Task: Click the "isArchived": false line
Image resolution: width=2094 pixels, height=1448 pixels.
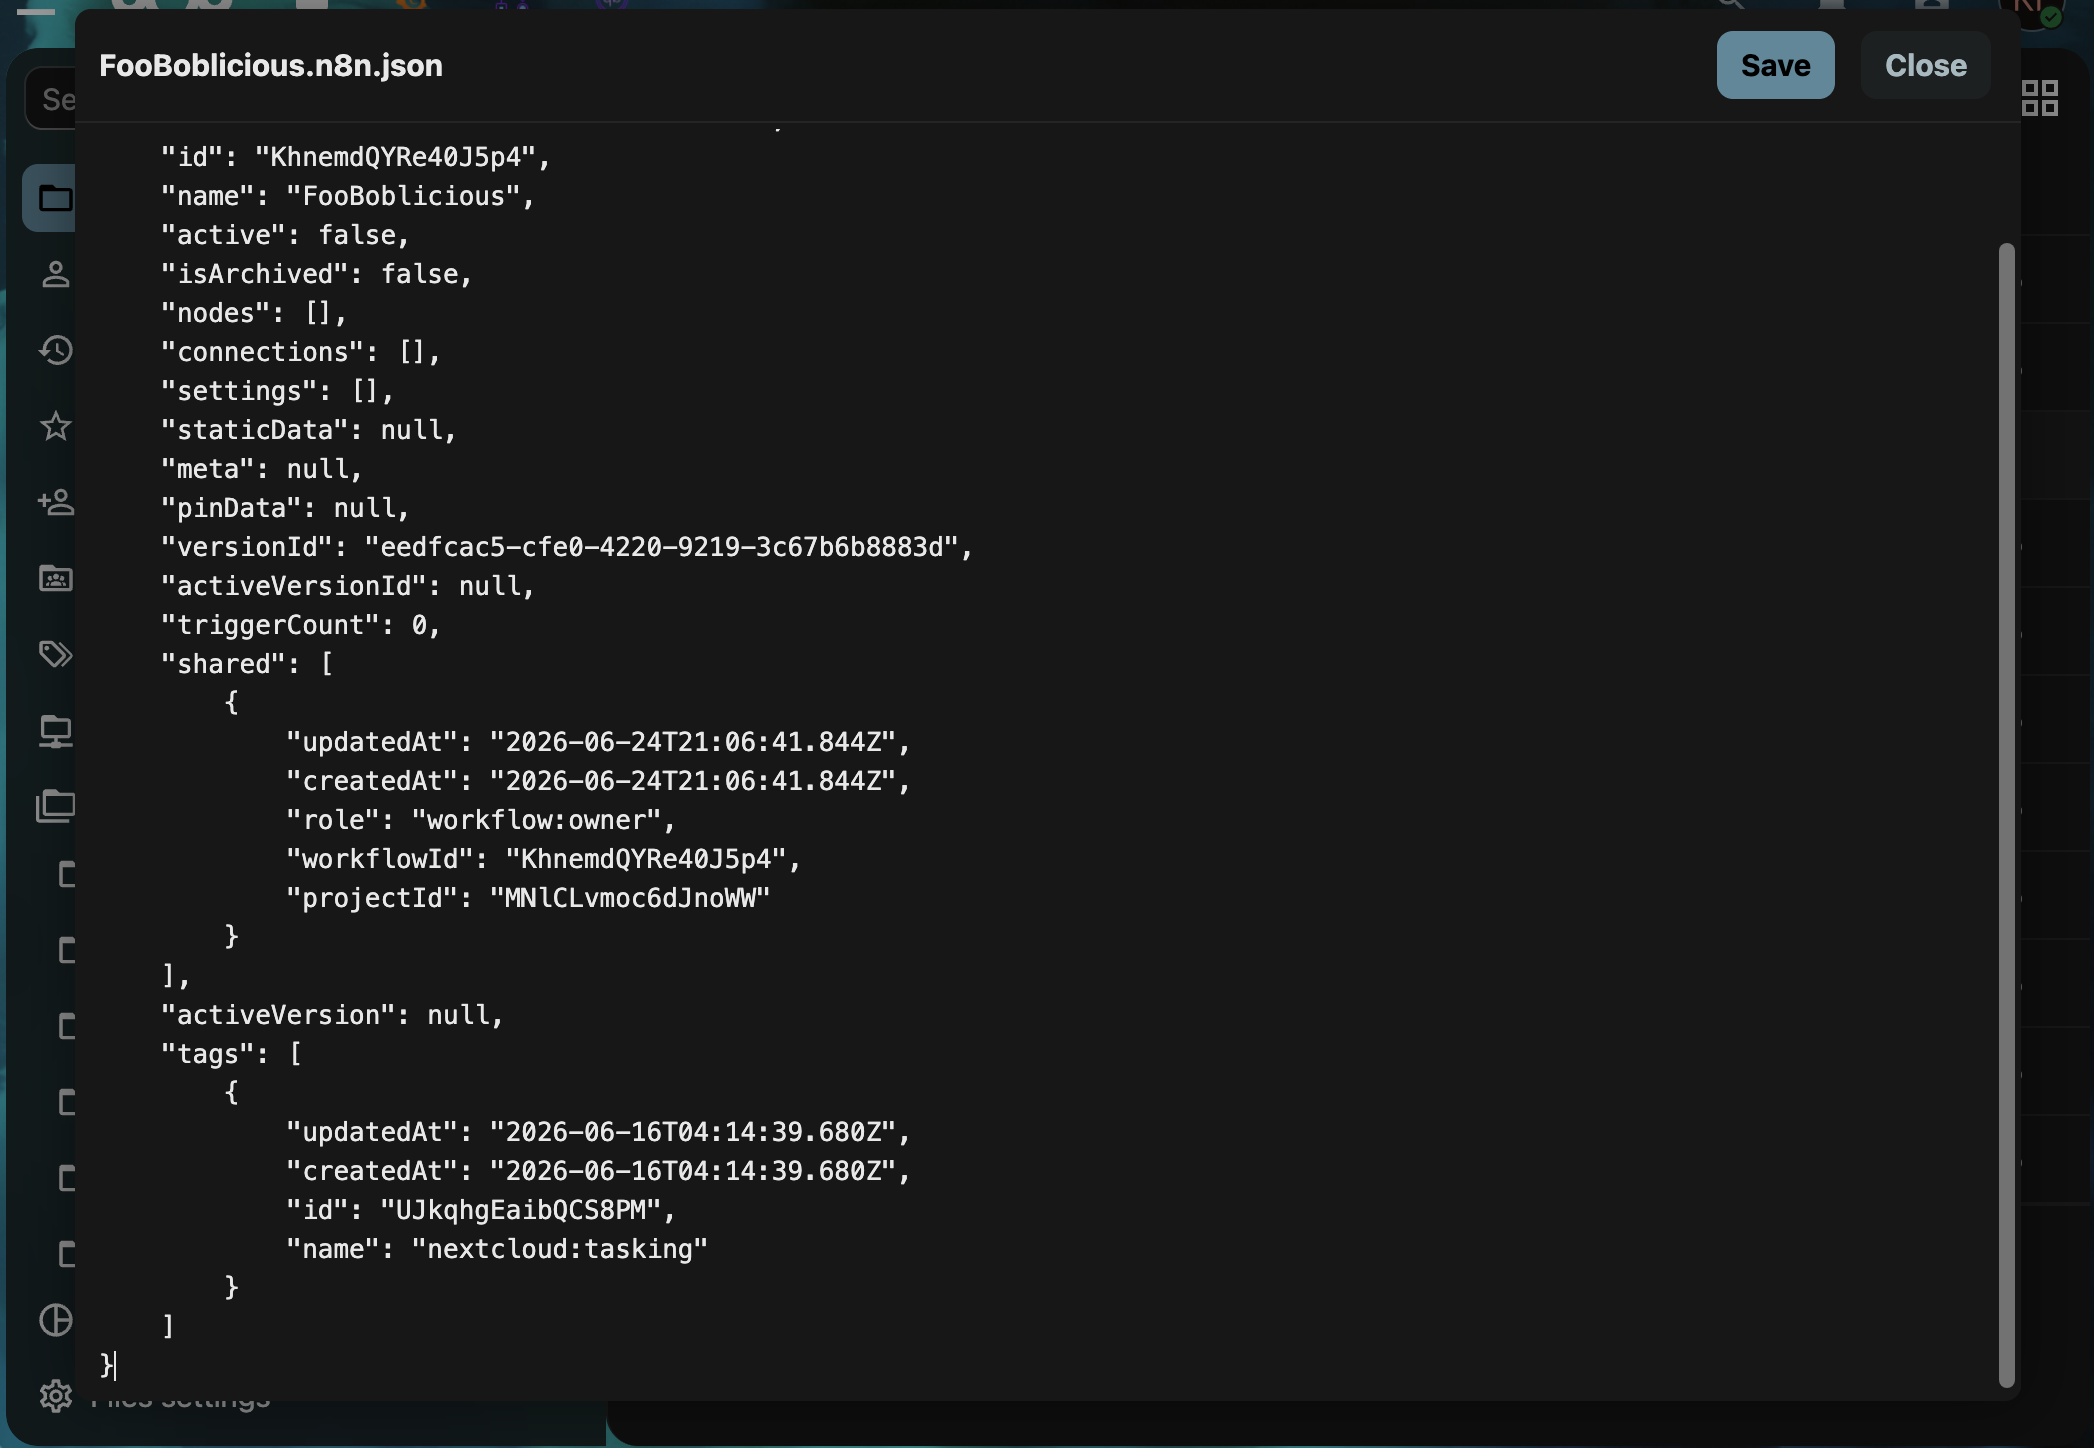Action: coord(316,274)
